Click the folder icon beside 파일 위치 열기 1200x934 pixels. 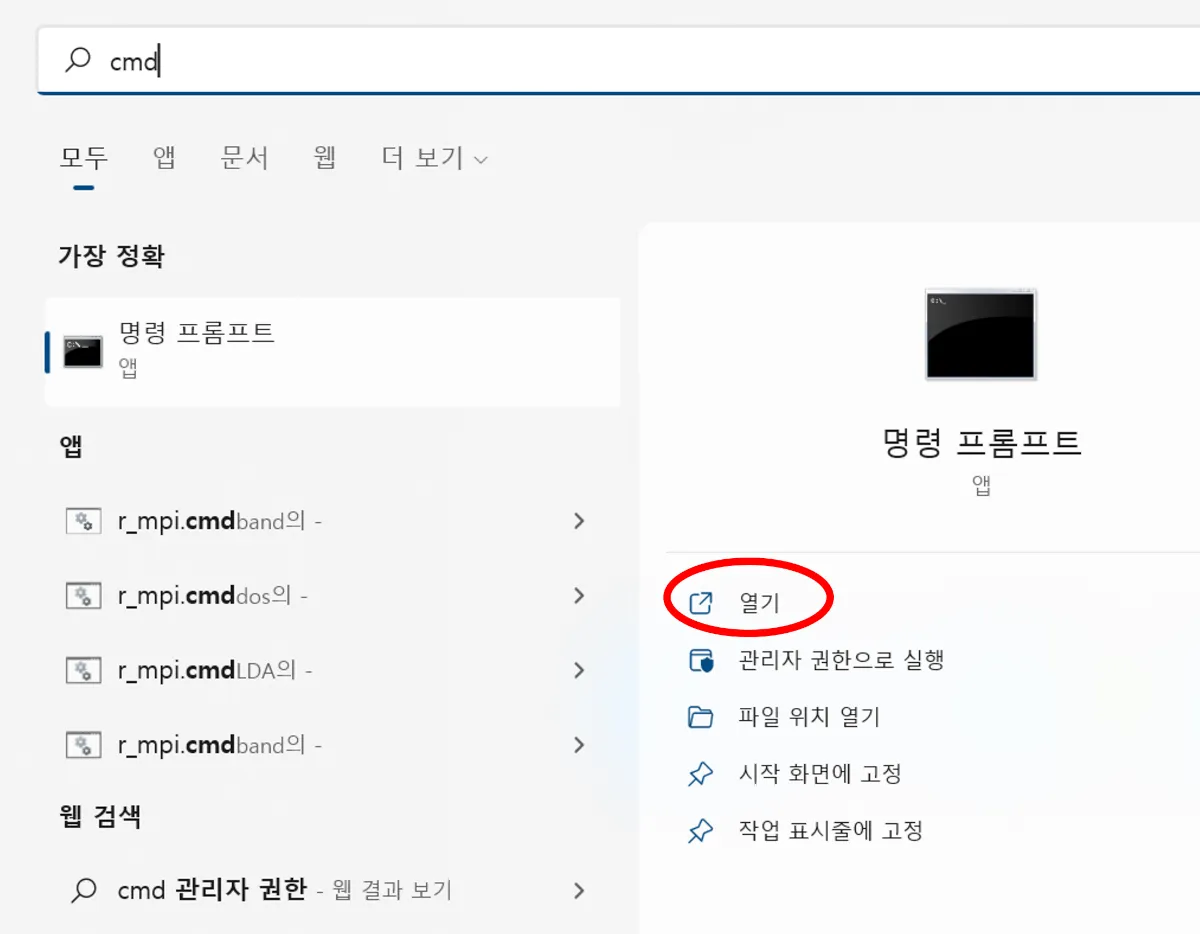[x=700, y=716]
